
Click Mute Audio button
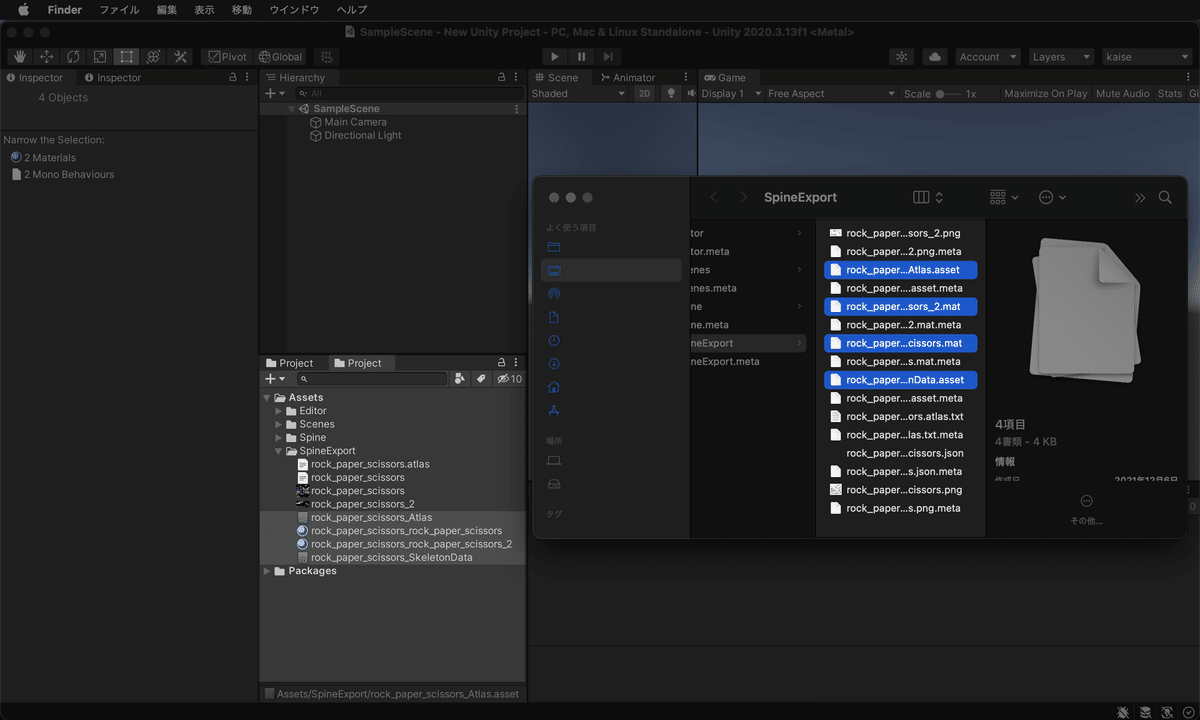[x=1122, y=93]
